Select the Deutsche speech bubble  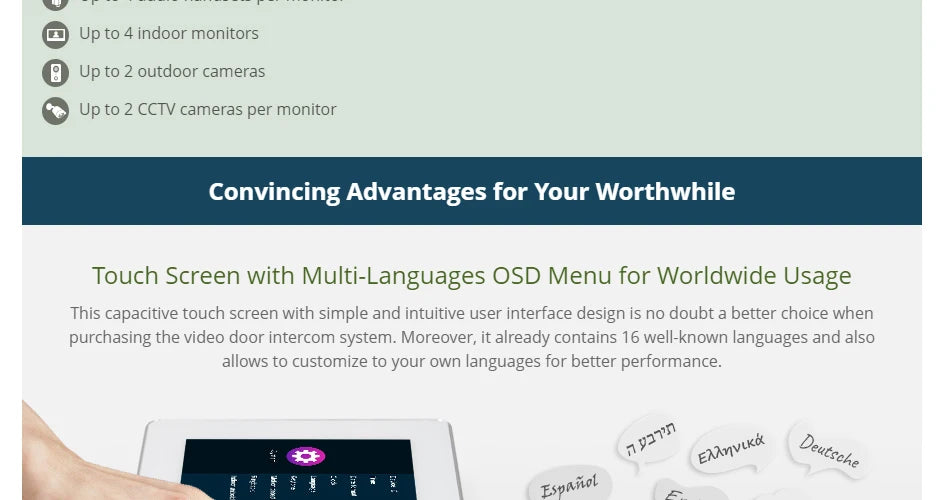[x=829, y=451]
